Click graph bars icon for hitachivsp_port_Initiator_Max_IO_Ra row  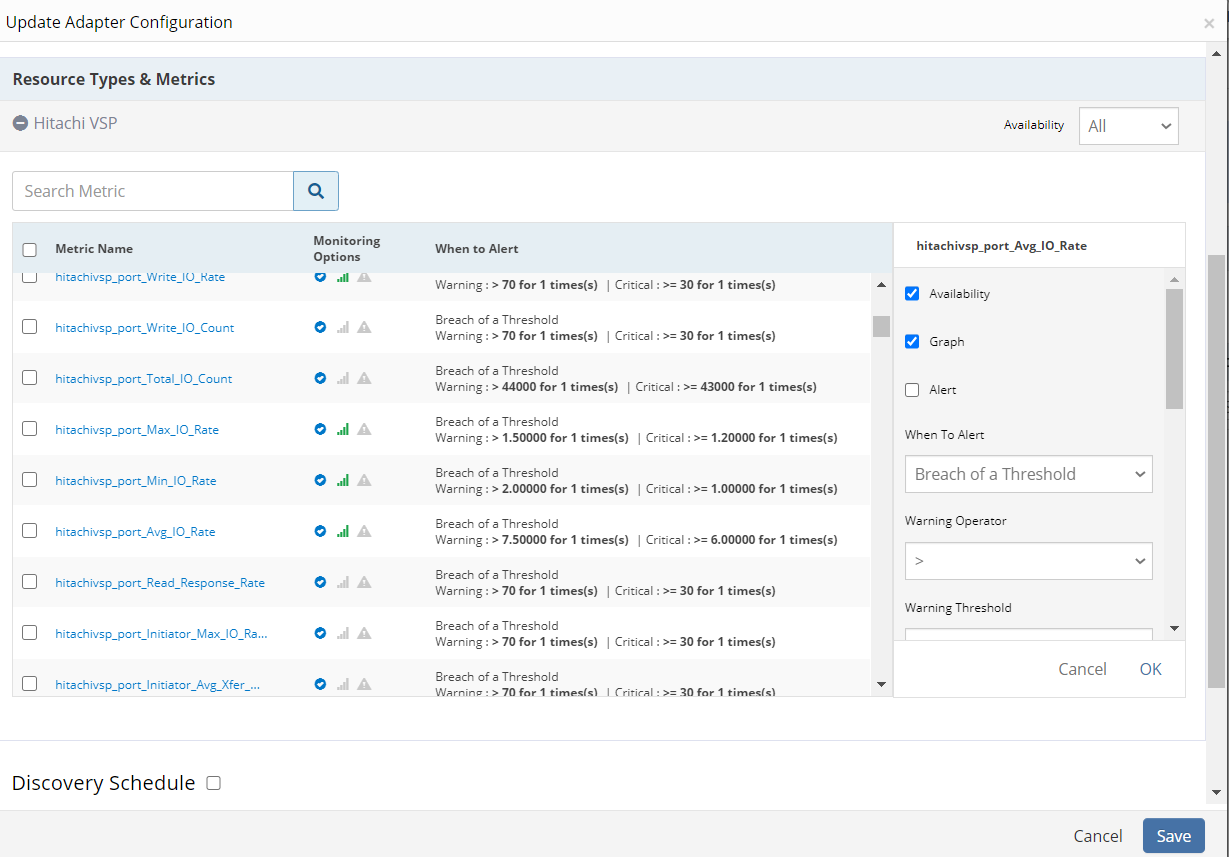click(x=343, y=633)
